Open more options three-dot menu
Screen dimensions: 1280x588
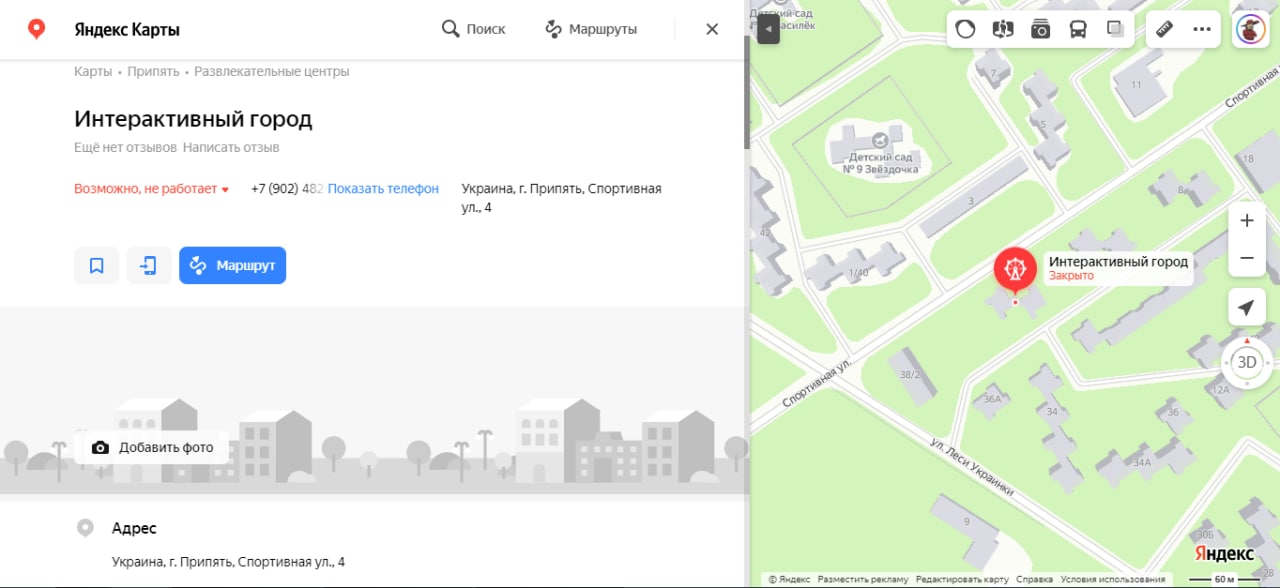[1202, 29]
